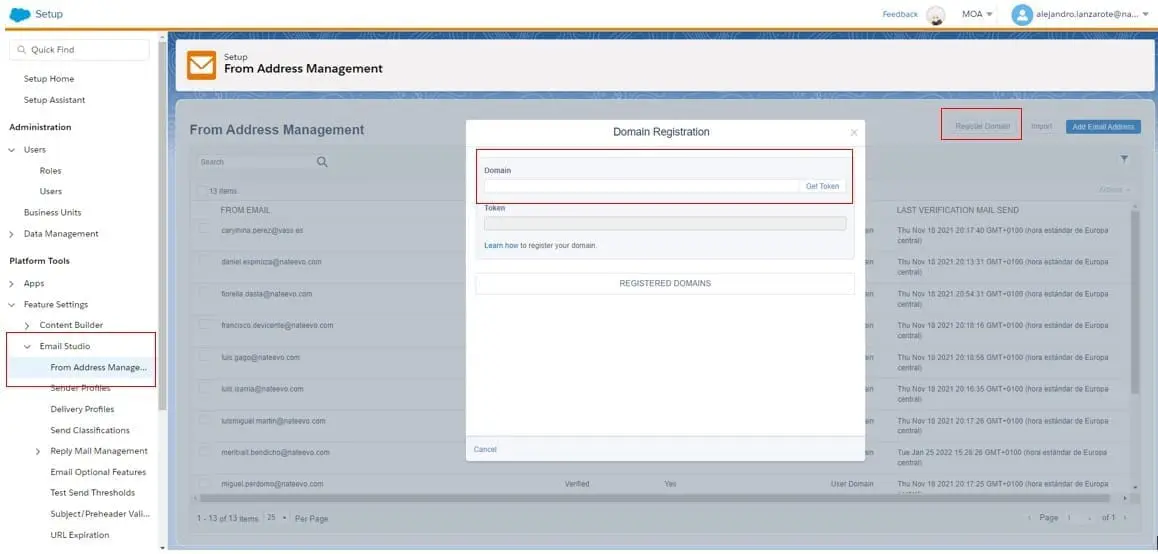
Task: Collapse the Email Studio tree node
Action: pos(28,346)
